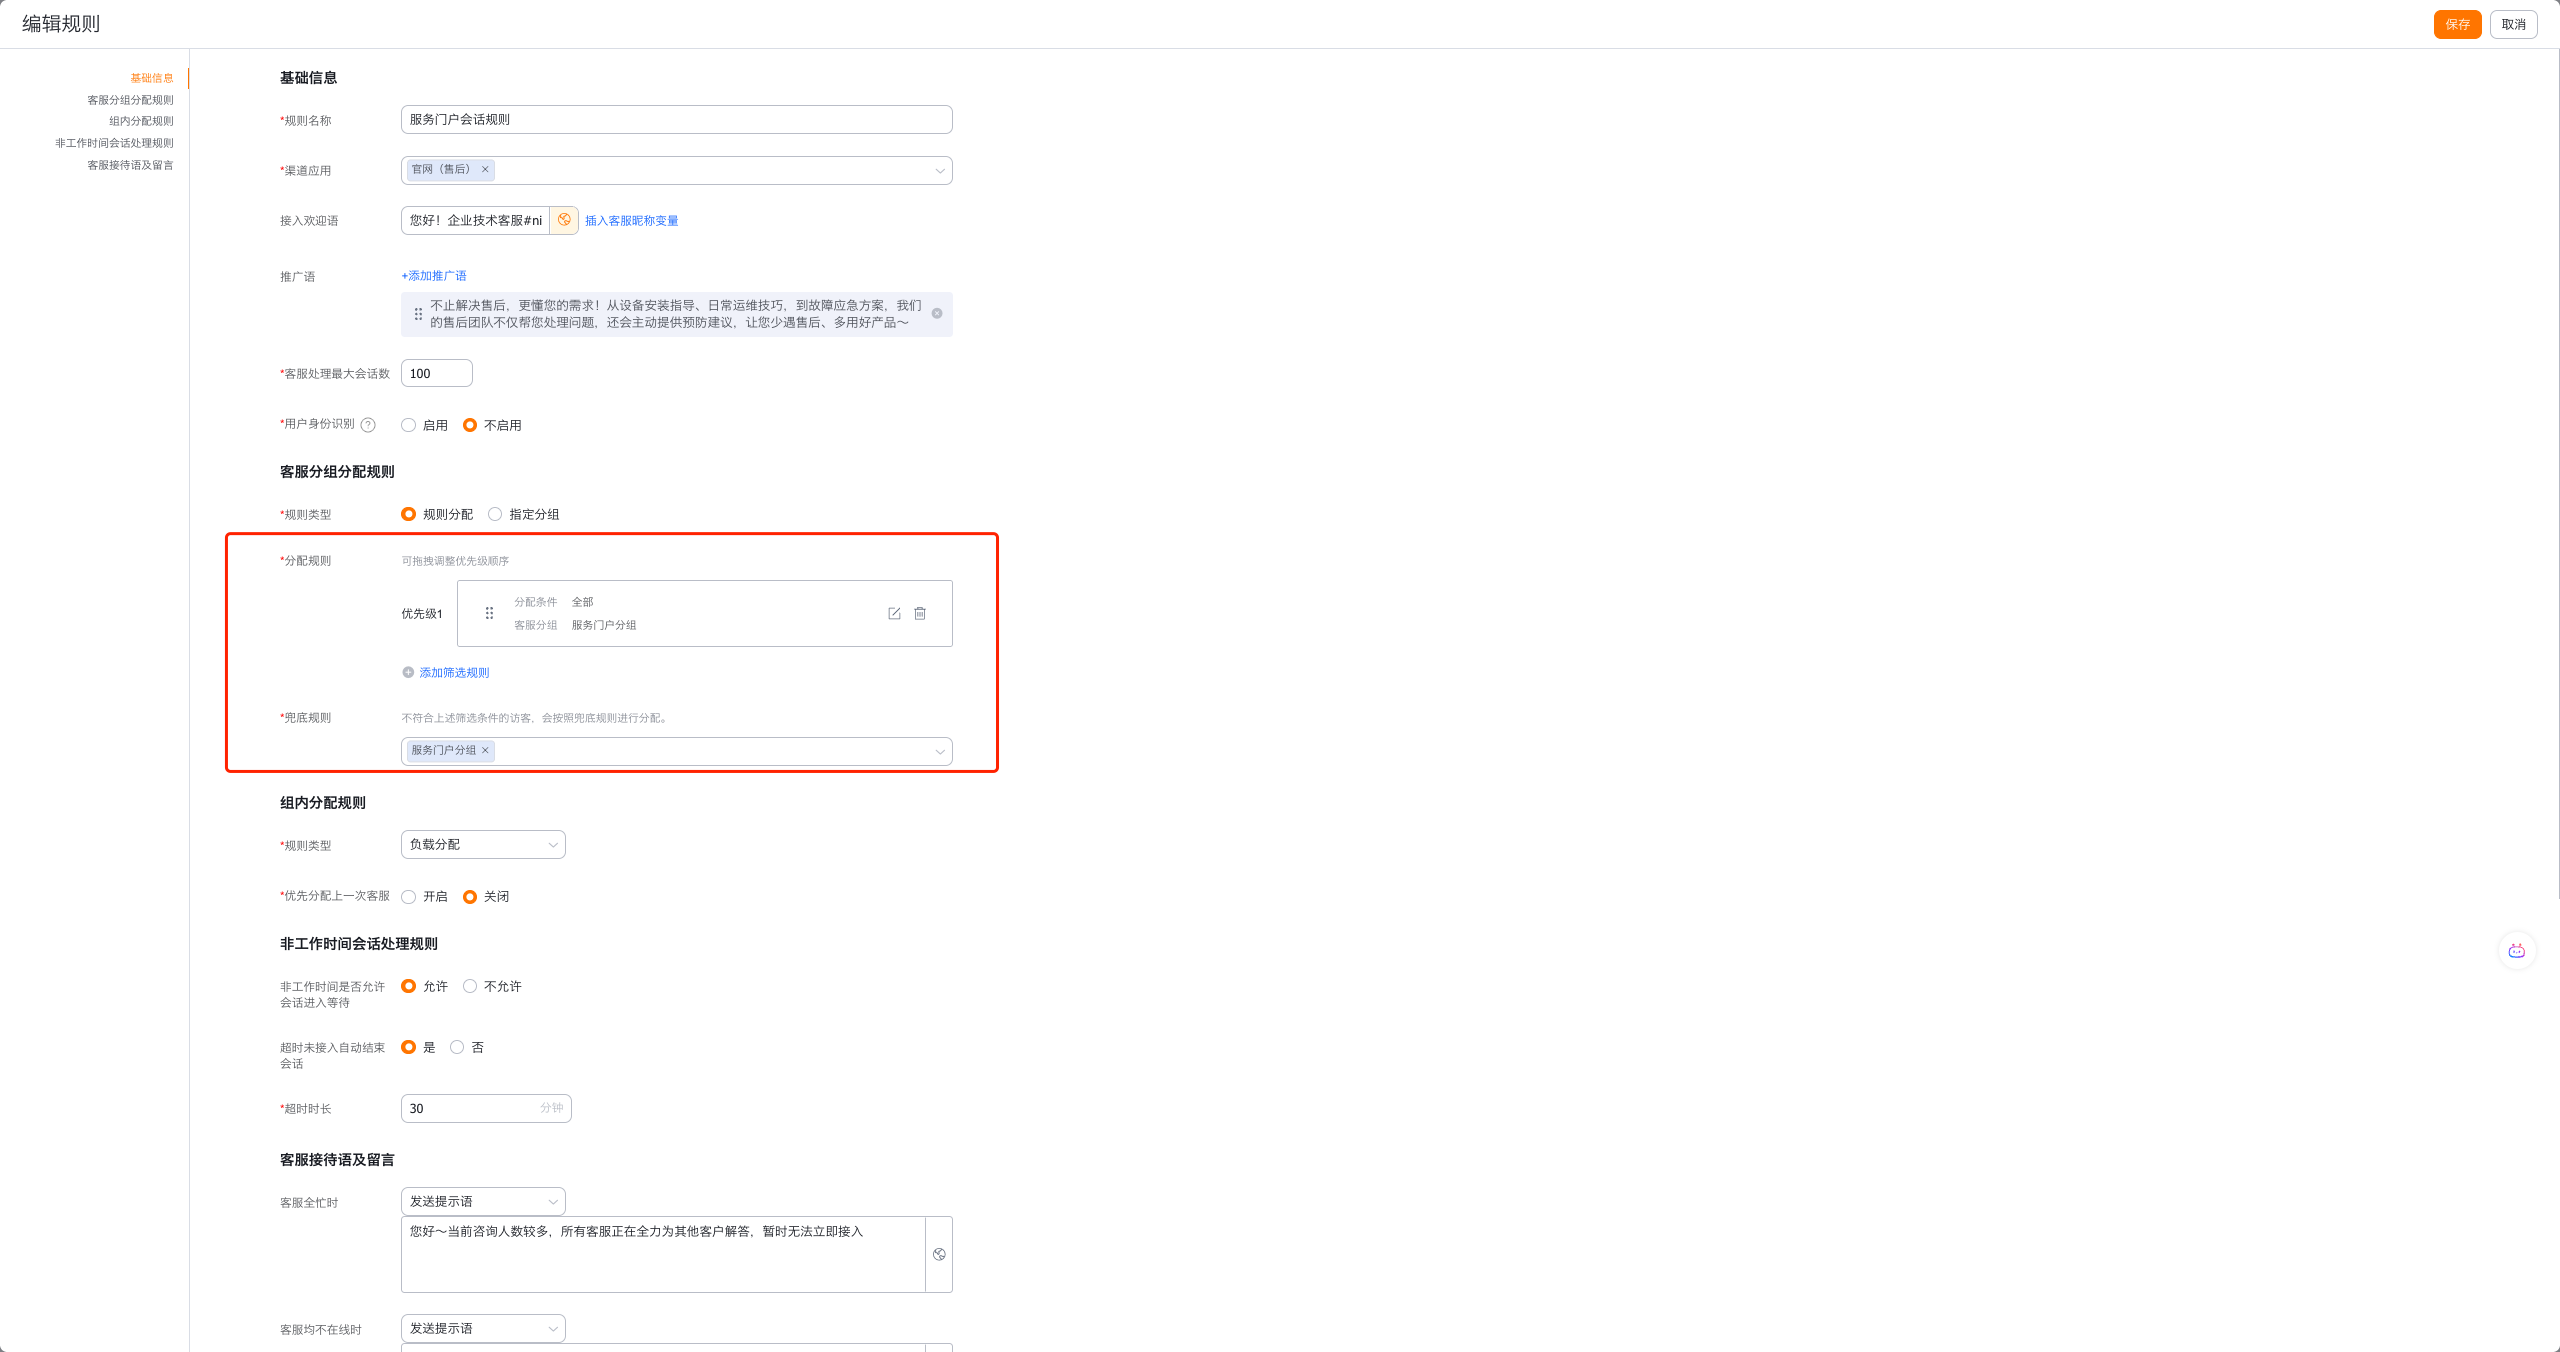2560x1352 pixels.
Task: Open the 负载分配 rule type dropdown
Action: coord(483,845)
